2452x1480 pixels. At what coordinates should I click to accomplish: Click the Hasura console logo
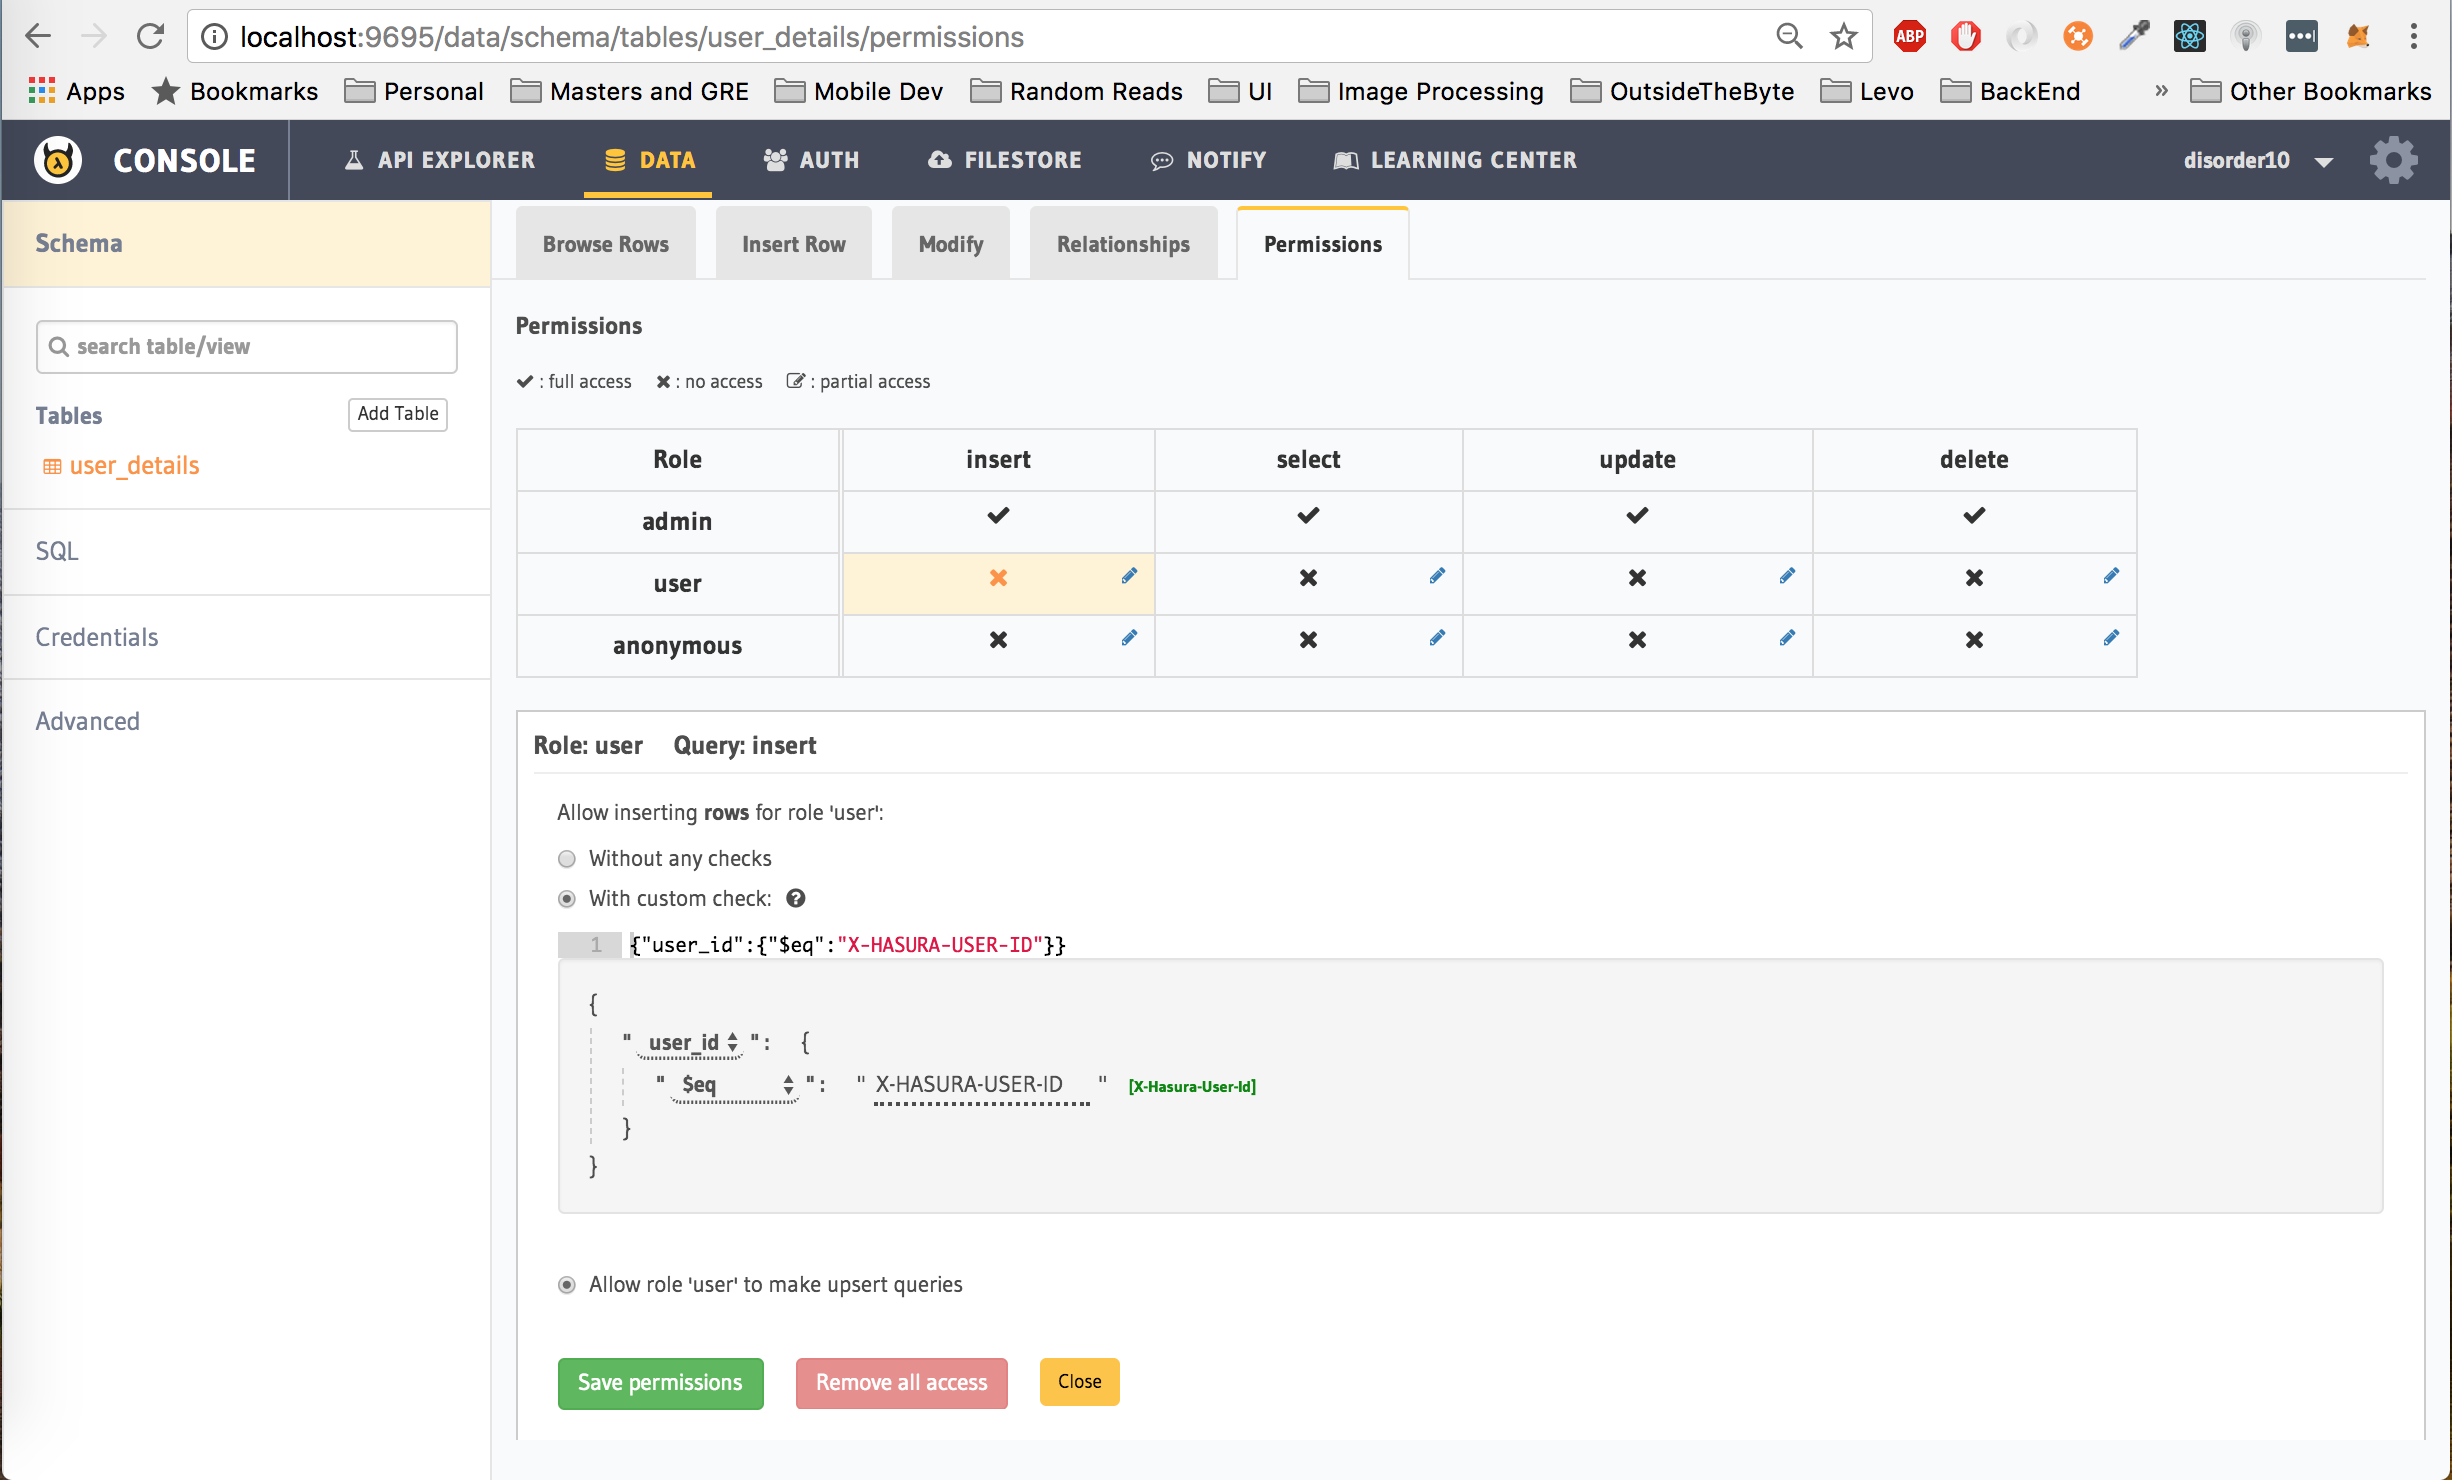(x=58, y=160)
